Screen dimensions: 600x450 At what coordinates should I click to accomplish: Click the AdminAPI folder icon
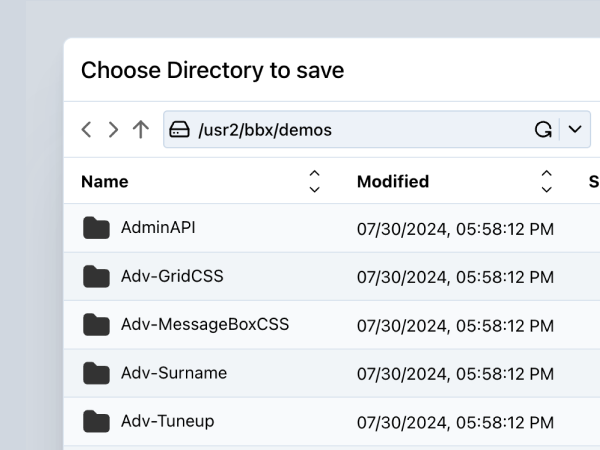coord(96,228)
